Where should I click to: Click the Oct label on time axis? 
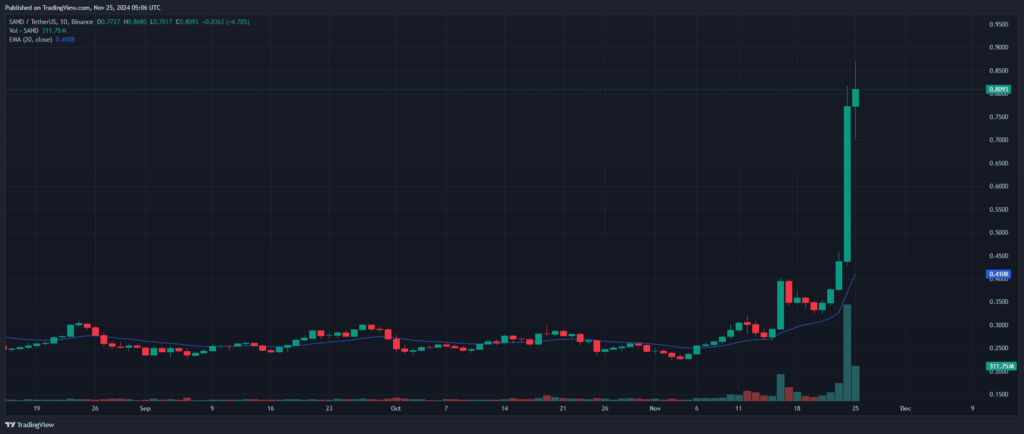(x=395, y=409)
